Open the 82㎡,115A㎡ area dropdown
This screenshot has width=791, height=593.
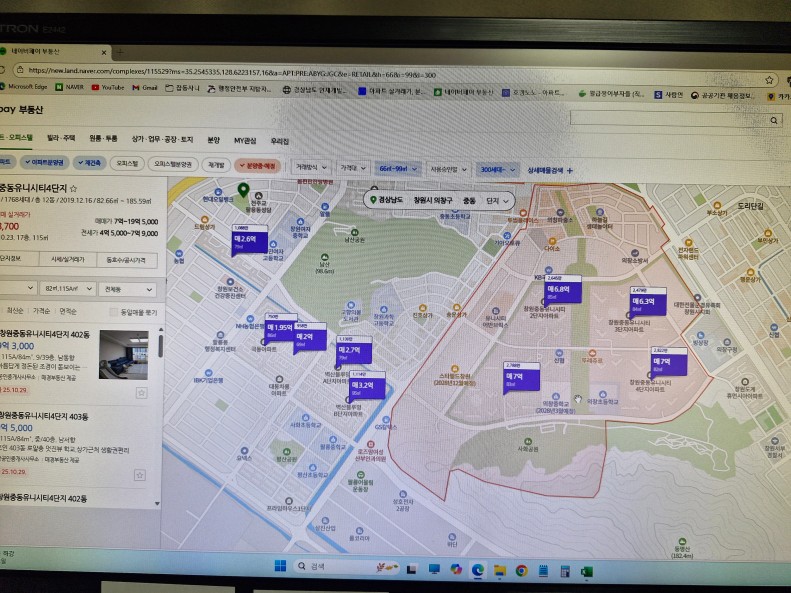click(68, 288)
